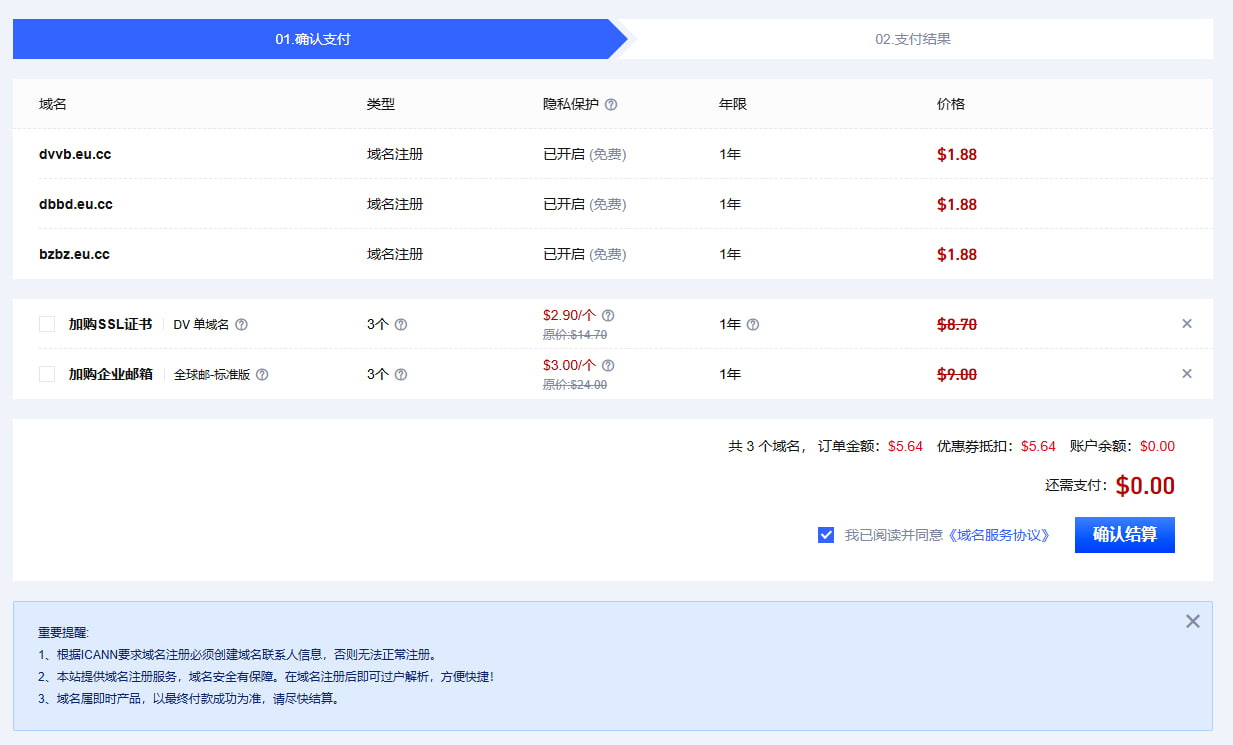Click 原价:$14.70 original price text
The image size is (1233, 745).
click(x=575, y=335)
